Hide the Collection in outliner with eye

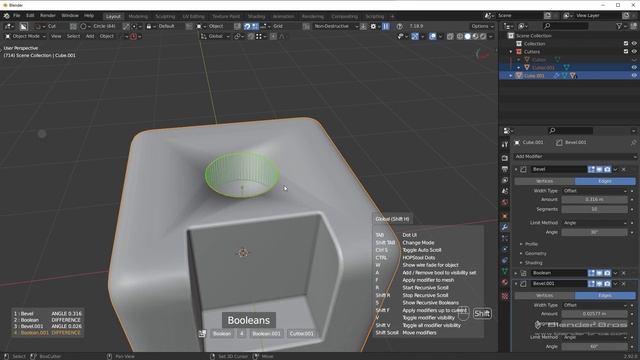pos(634,44)
